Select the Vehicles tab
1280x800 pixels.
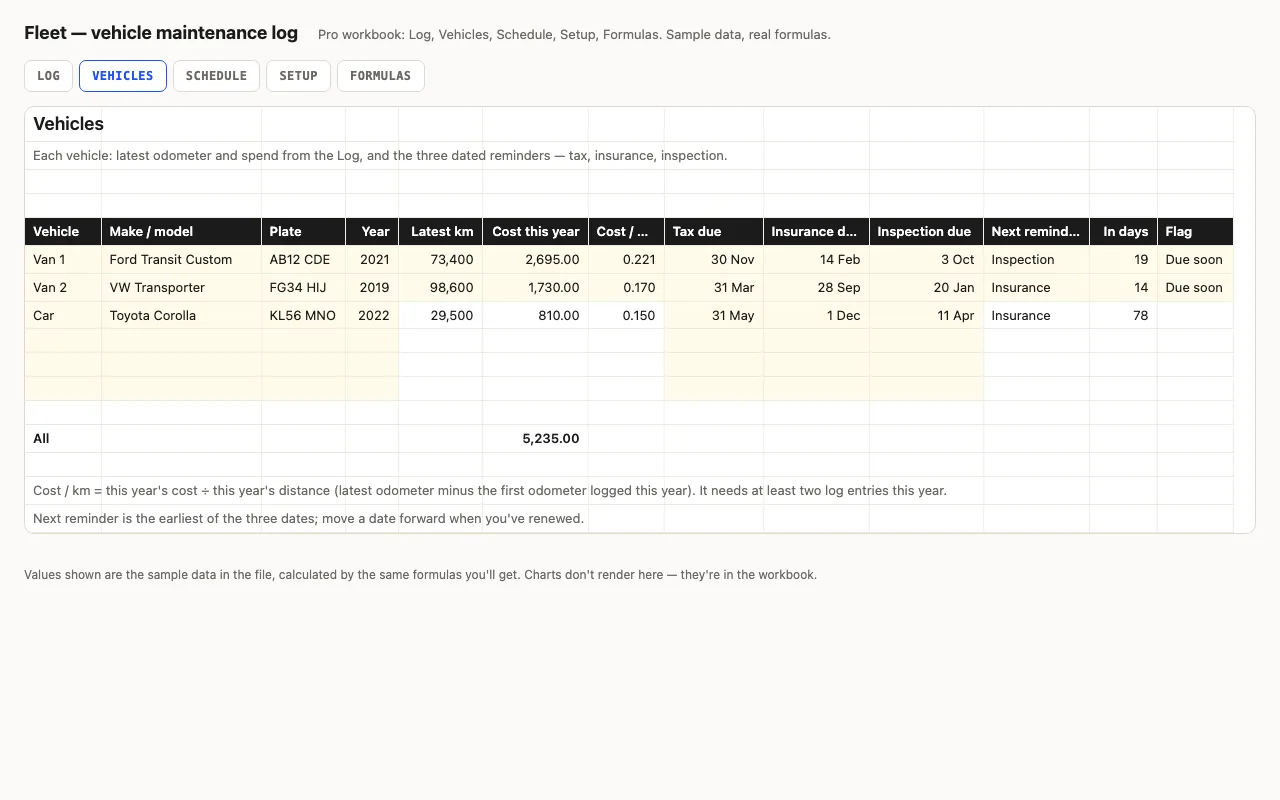pyautogui.click(x=123, y=76)
